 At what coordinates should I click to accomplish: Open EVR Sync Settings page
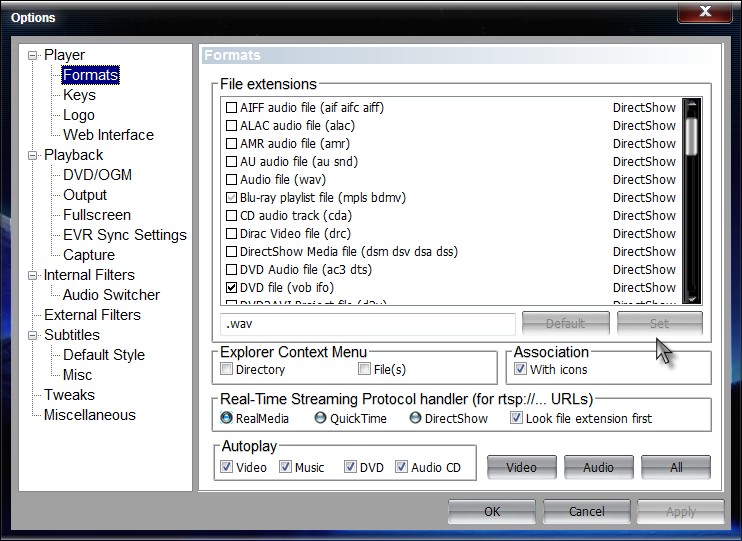click(x=125, y=235)
